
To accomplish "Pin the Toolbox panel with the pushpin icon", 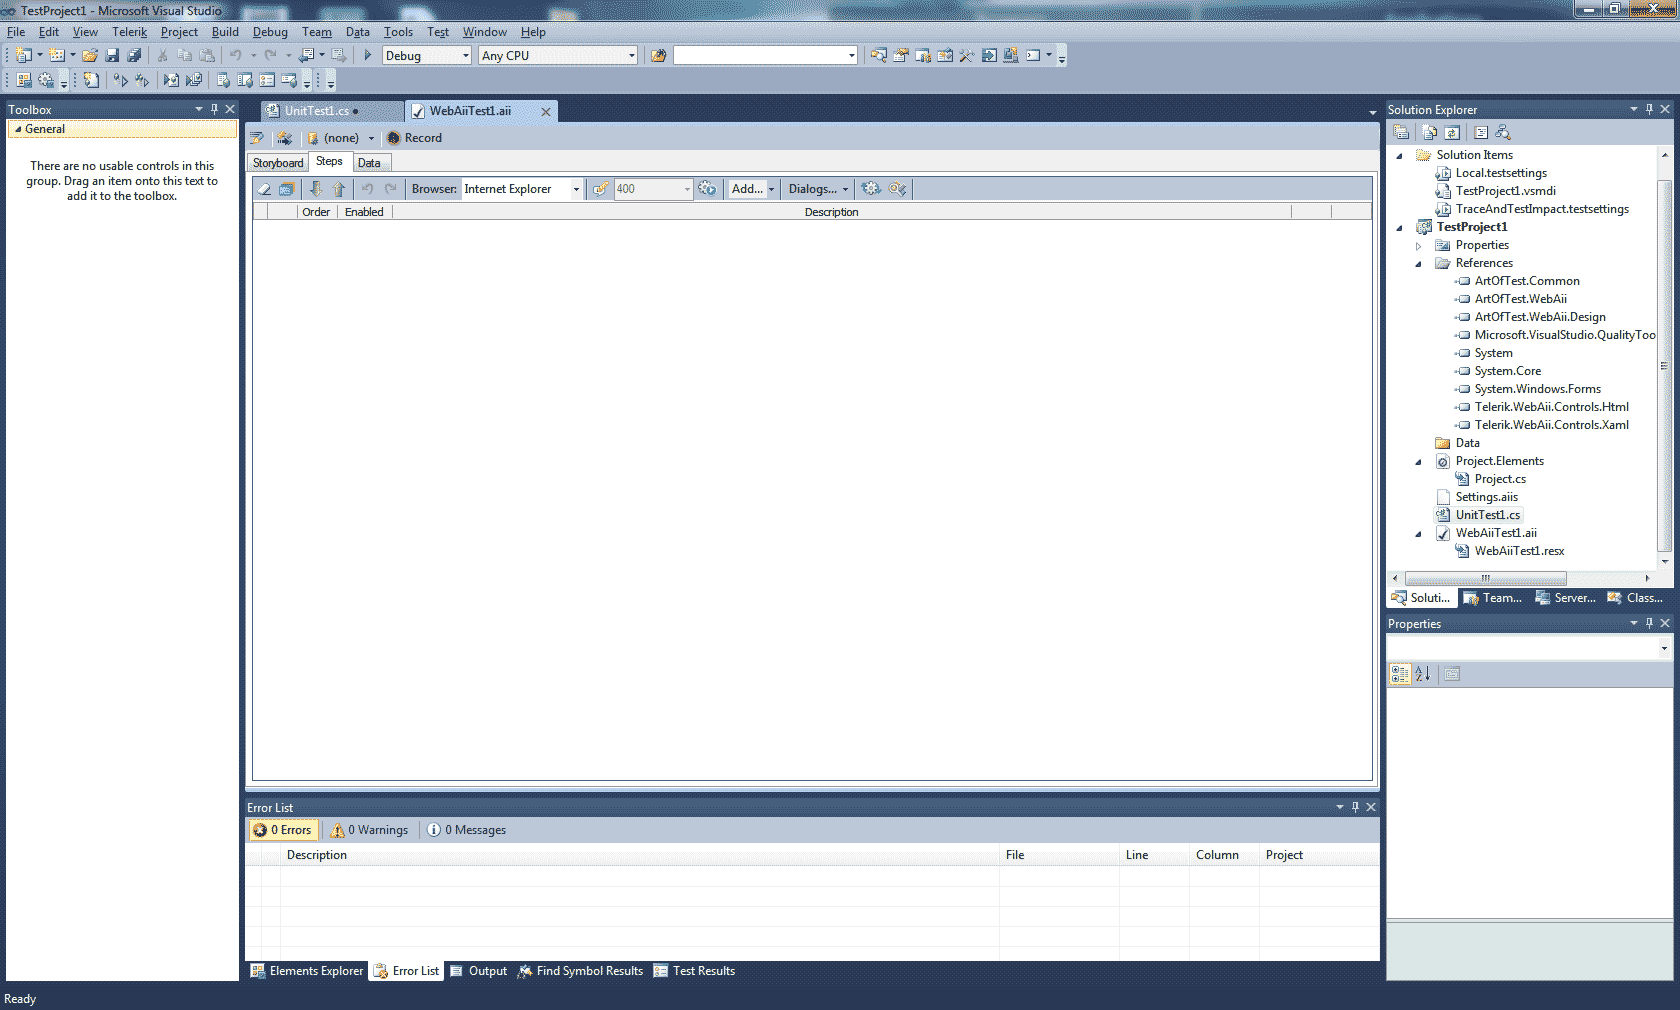I will [x=214, y=109].
